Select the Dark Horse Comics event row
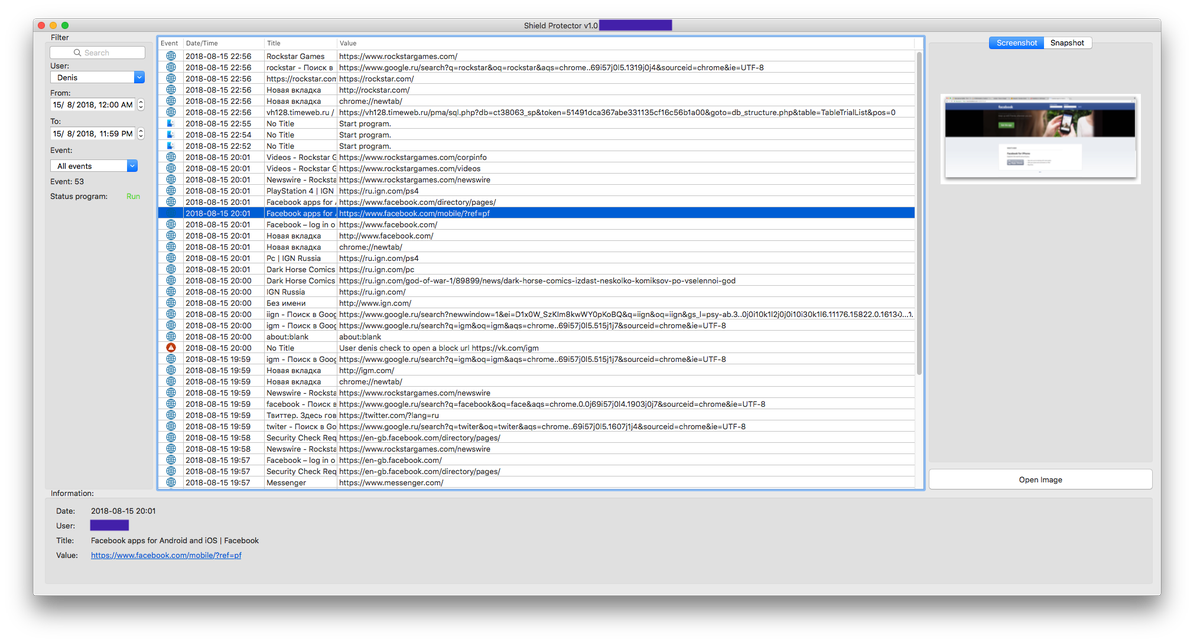The image size is (1200, 643). pos(400,268)
